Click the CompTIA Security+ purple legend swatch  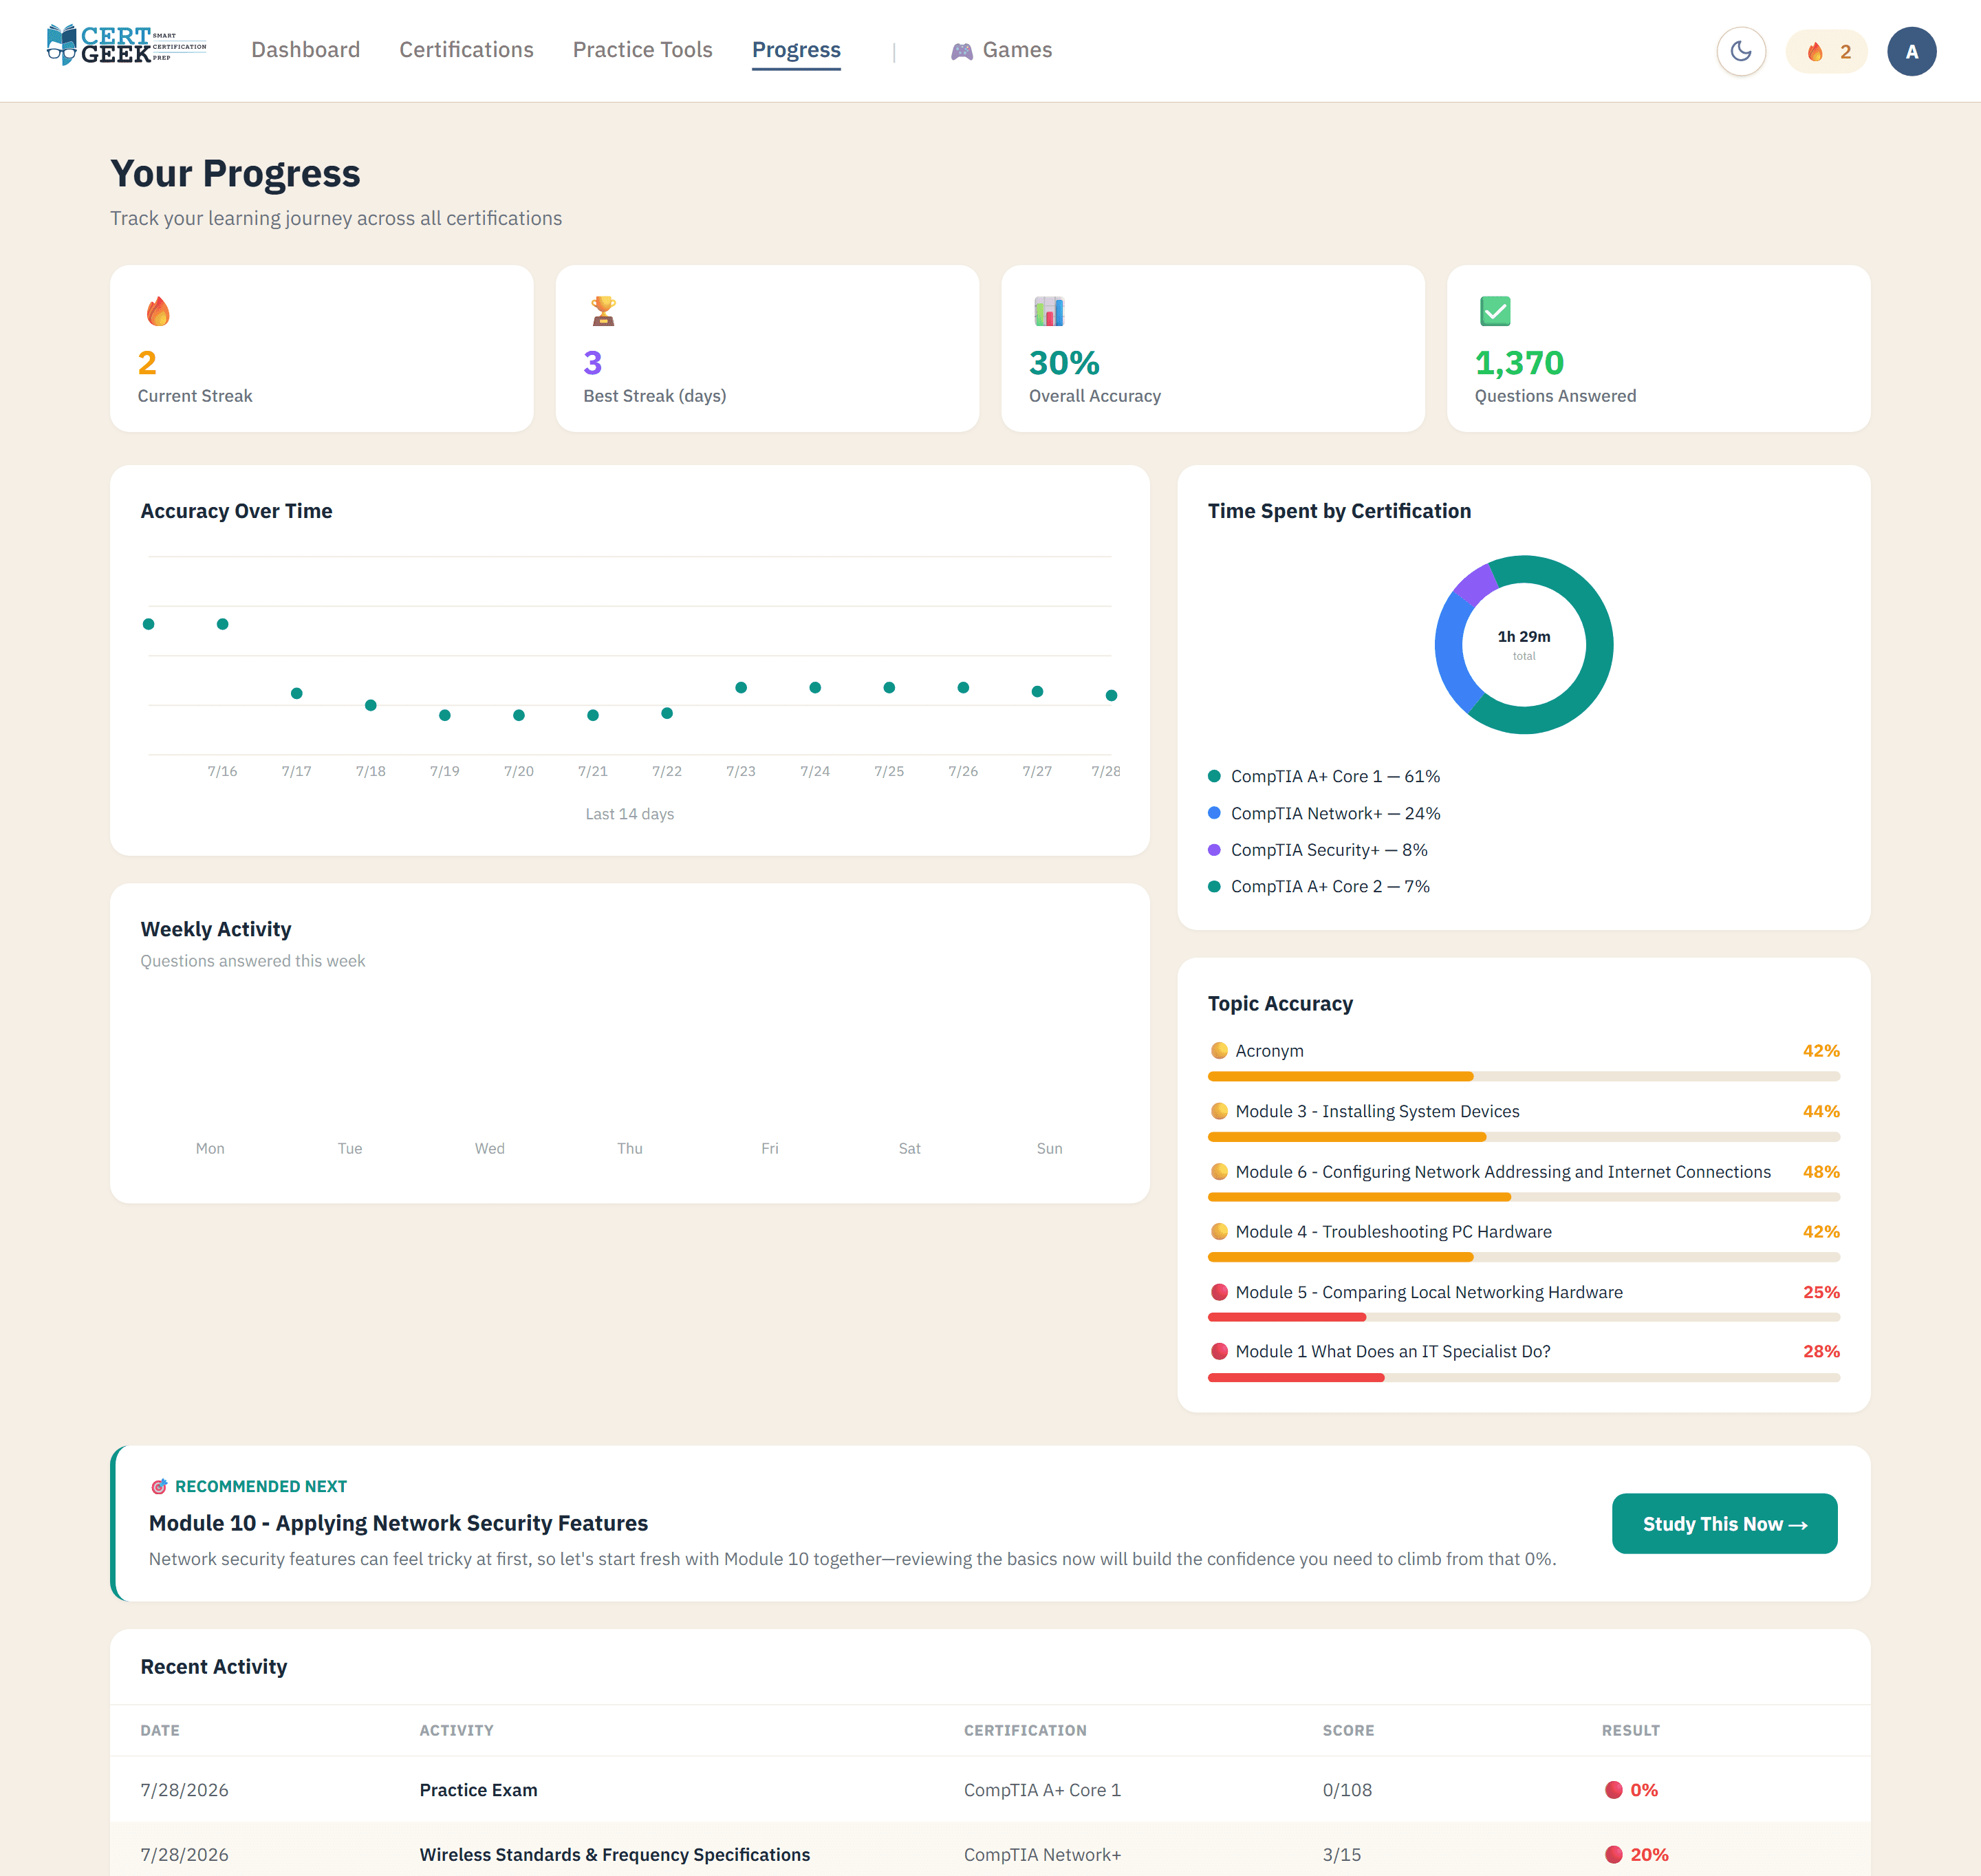tap(1214, 850)
